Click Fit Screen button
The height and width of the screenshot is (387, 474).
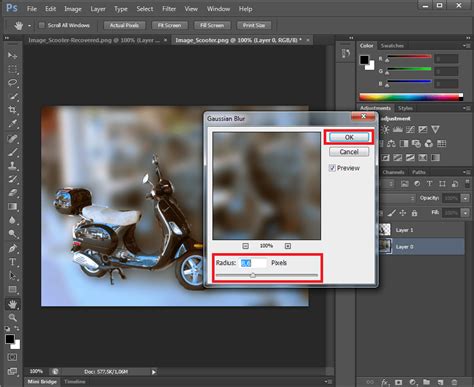click(169, 25)
